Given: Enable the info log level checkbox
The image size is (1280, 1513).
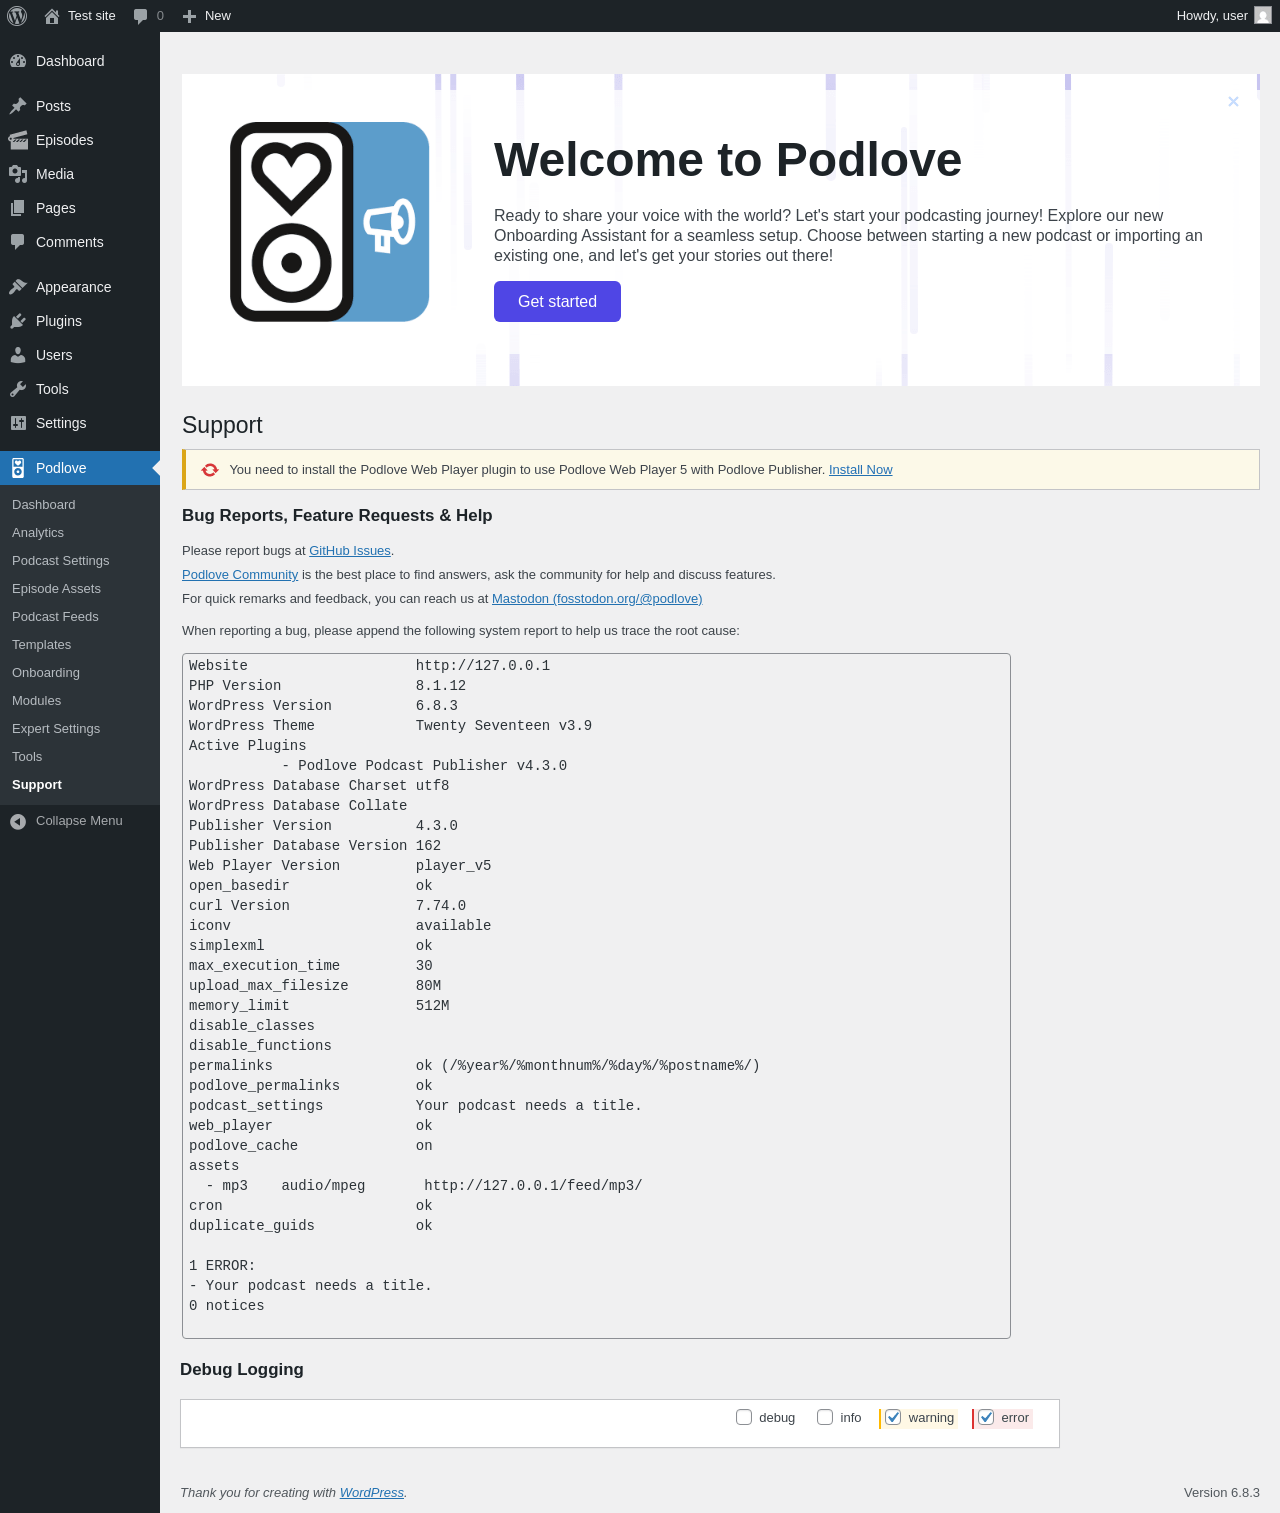Looking at the screenshot, I should click(825, 1417).
